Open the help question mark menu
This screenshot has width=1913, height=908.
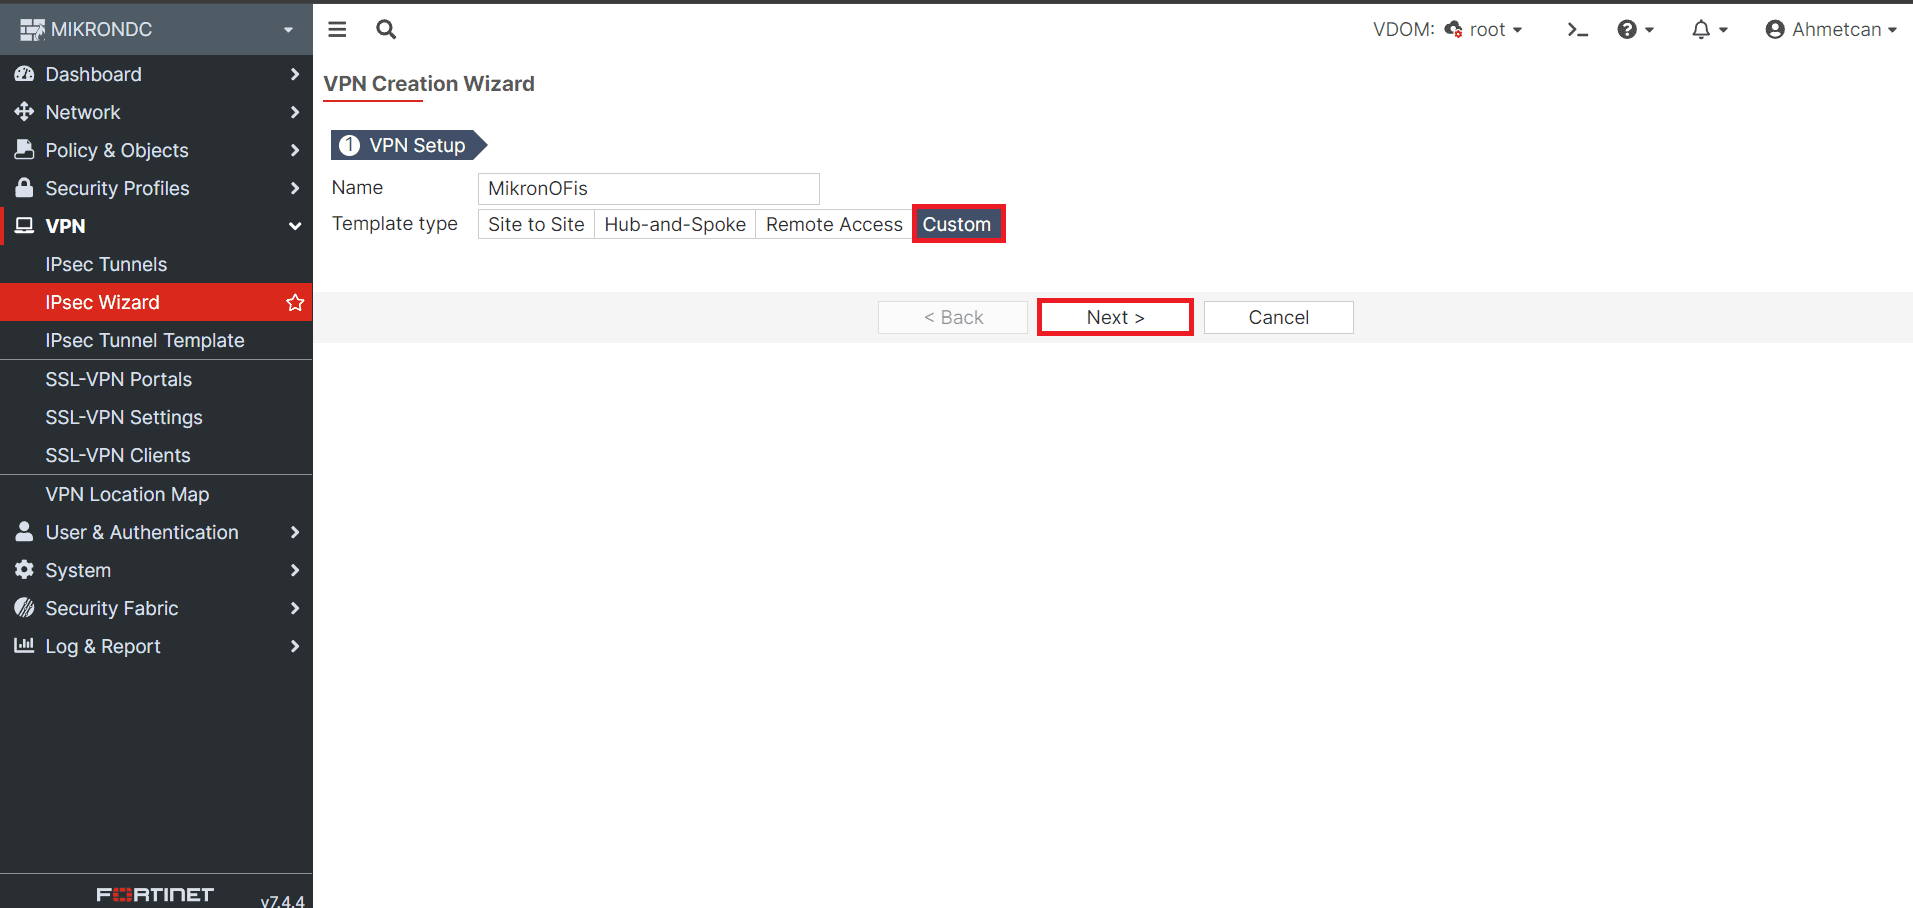[1635, 30]
